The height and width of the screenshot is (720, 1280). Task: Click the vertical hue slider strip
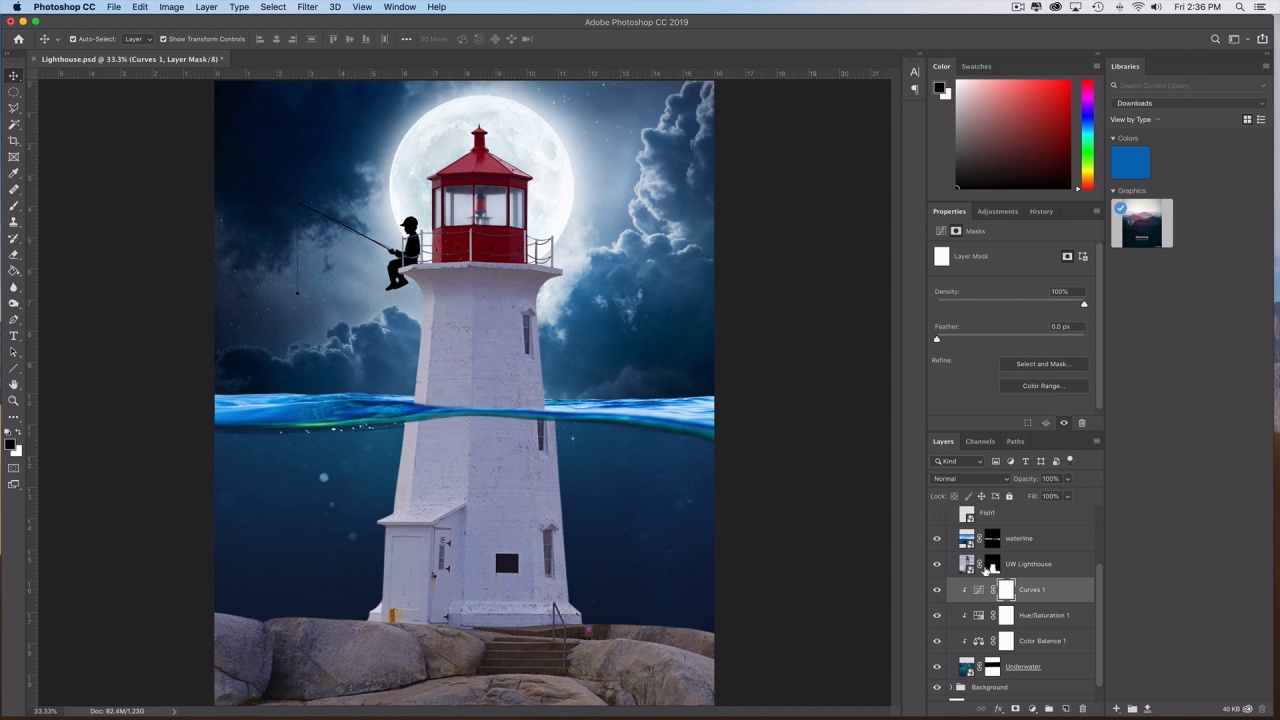(1087, 135)
